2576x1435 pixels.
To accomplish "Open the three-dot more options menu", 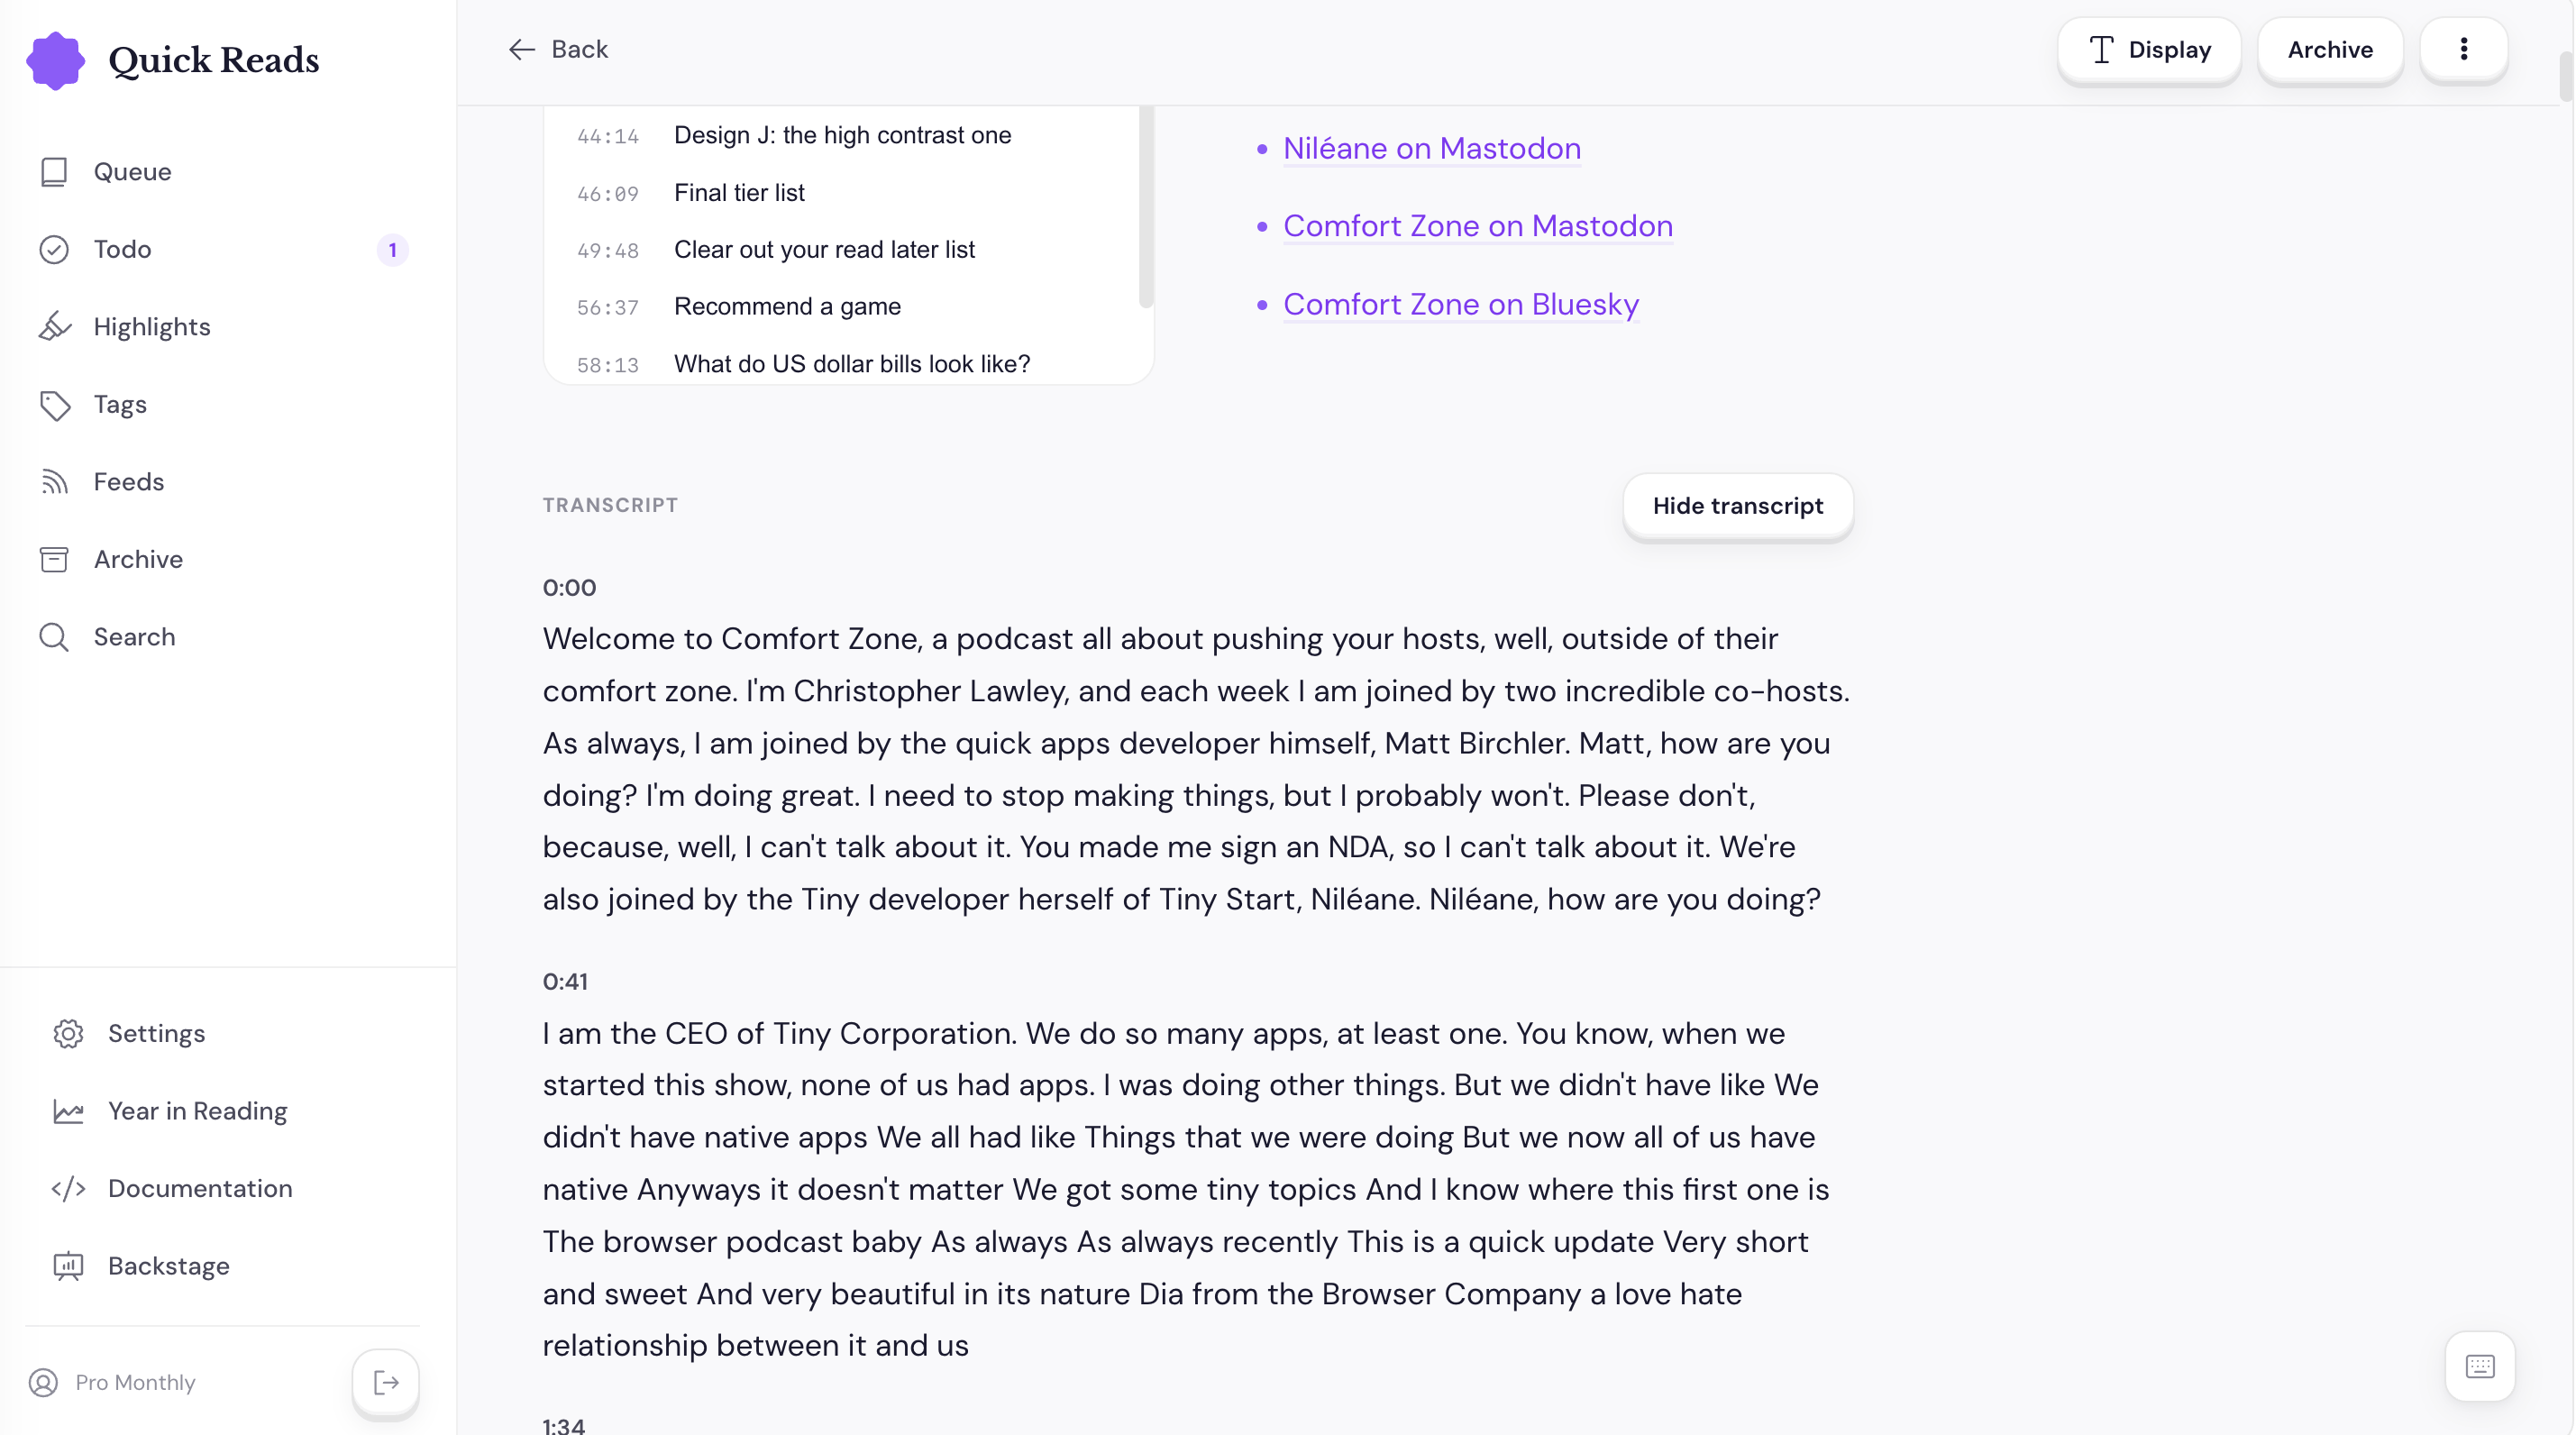I will [2464, 49].
